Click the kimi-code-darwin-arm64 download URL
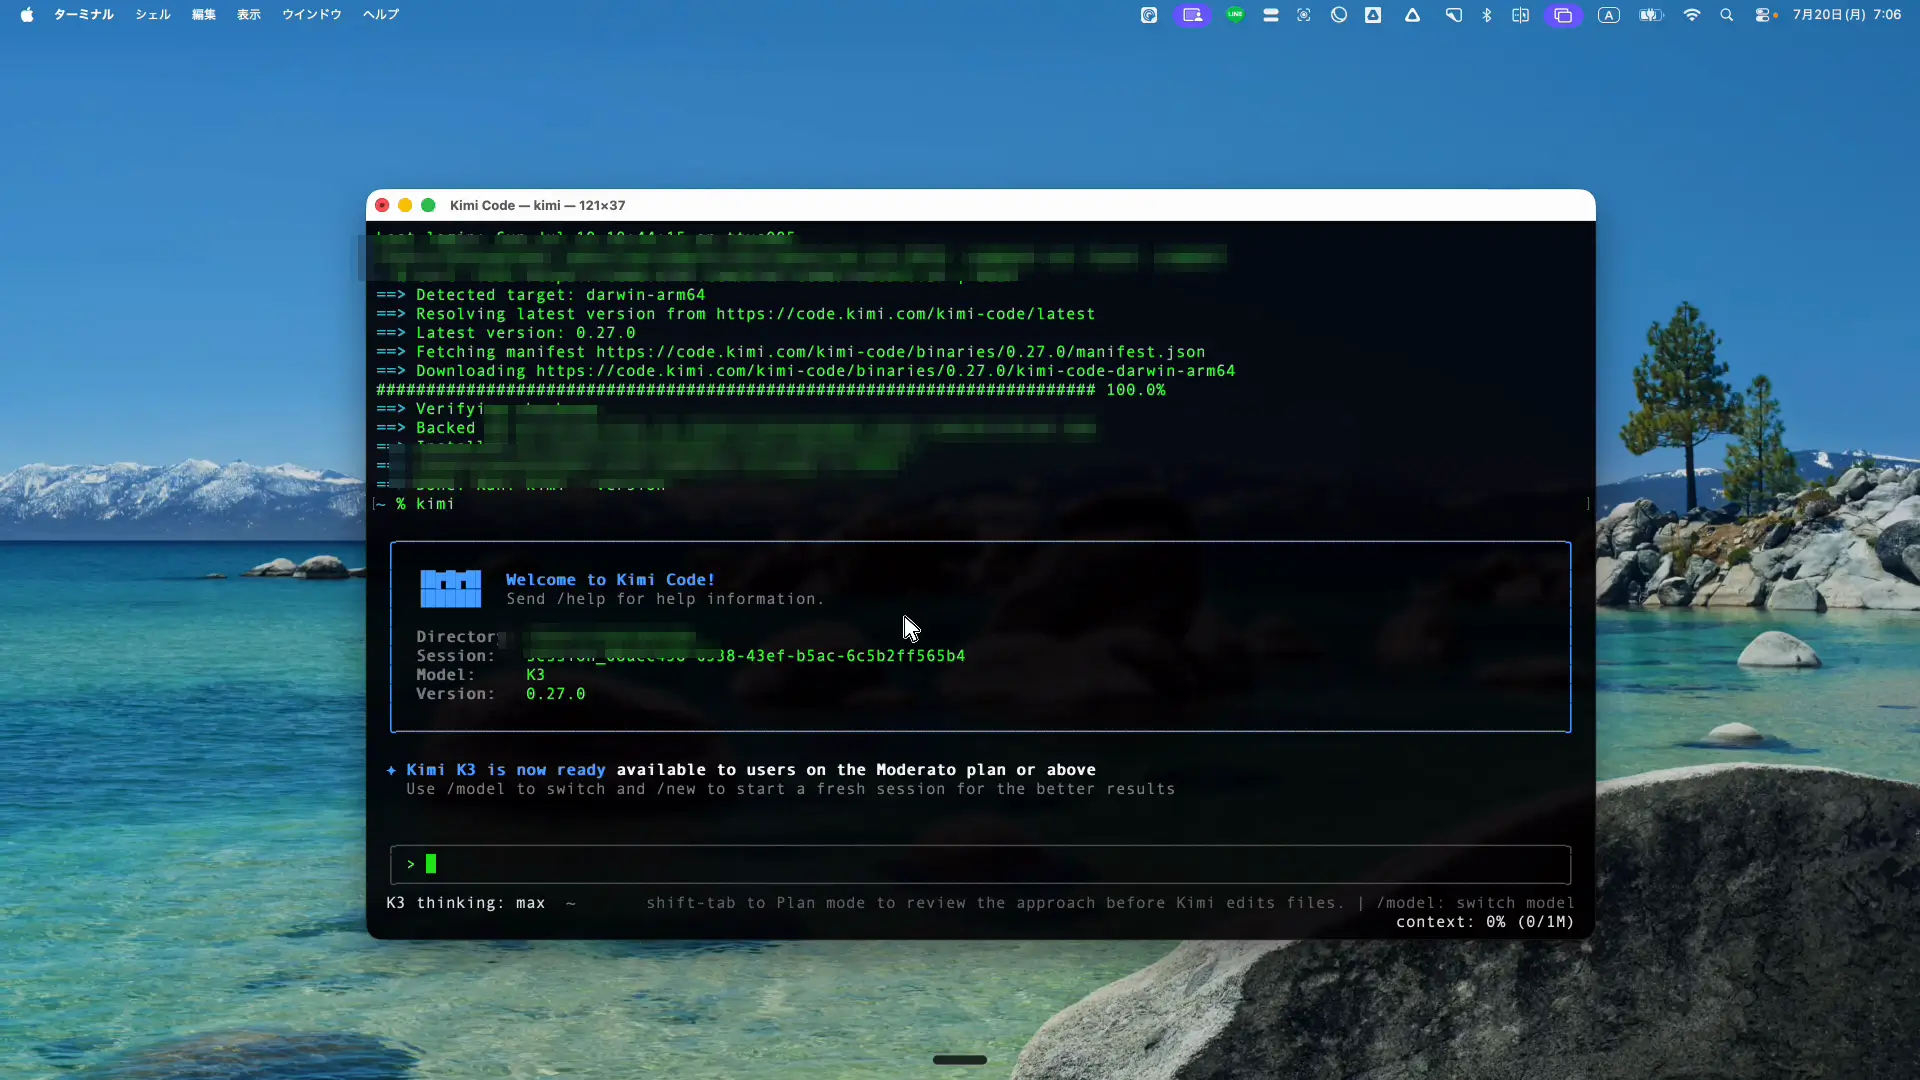 pos(885,371)
